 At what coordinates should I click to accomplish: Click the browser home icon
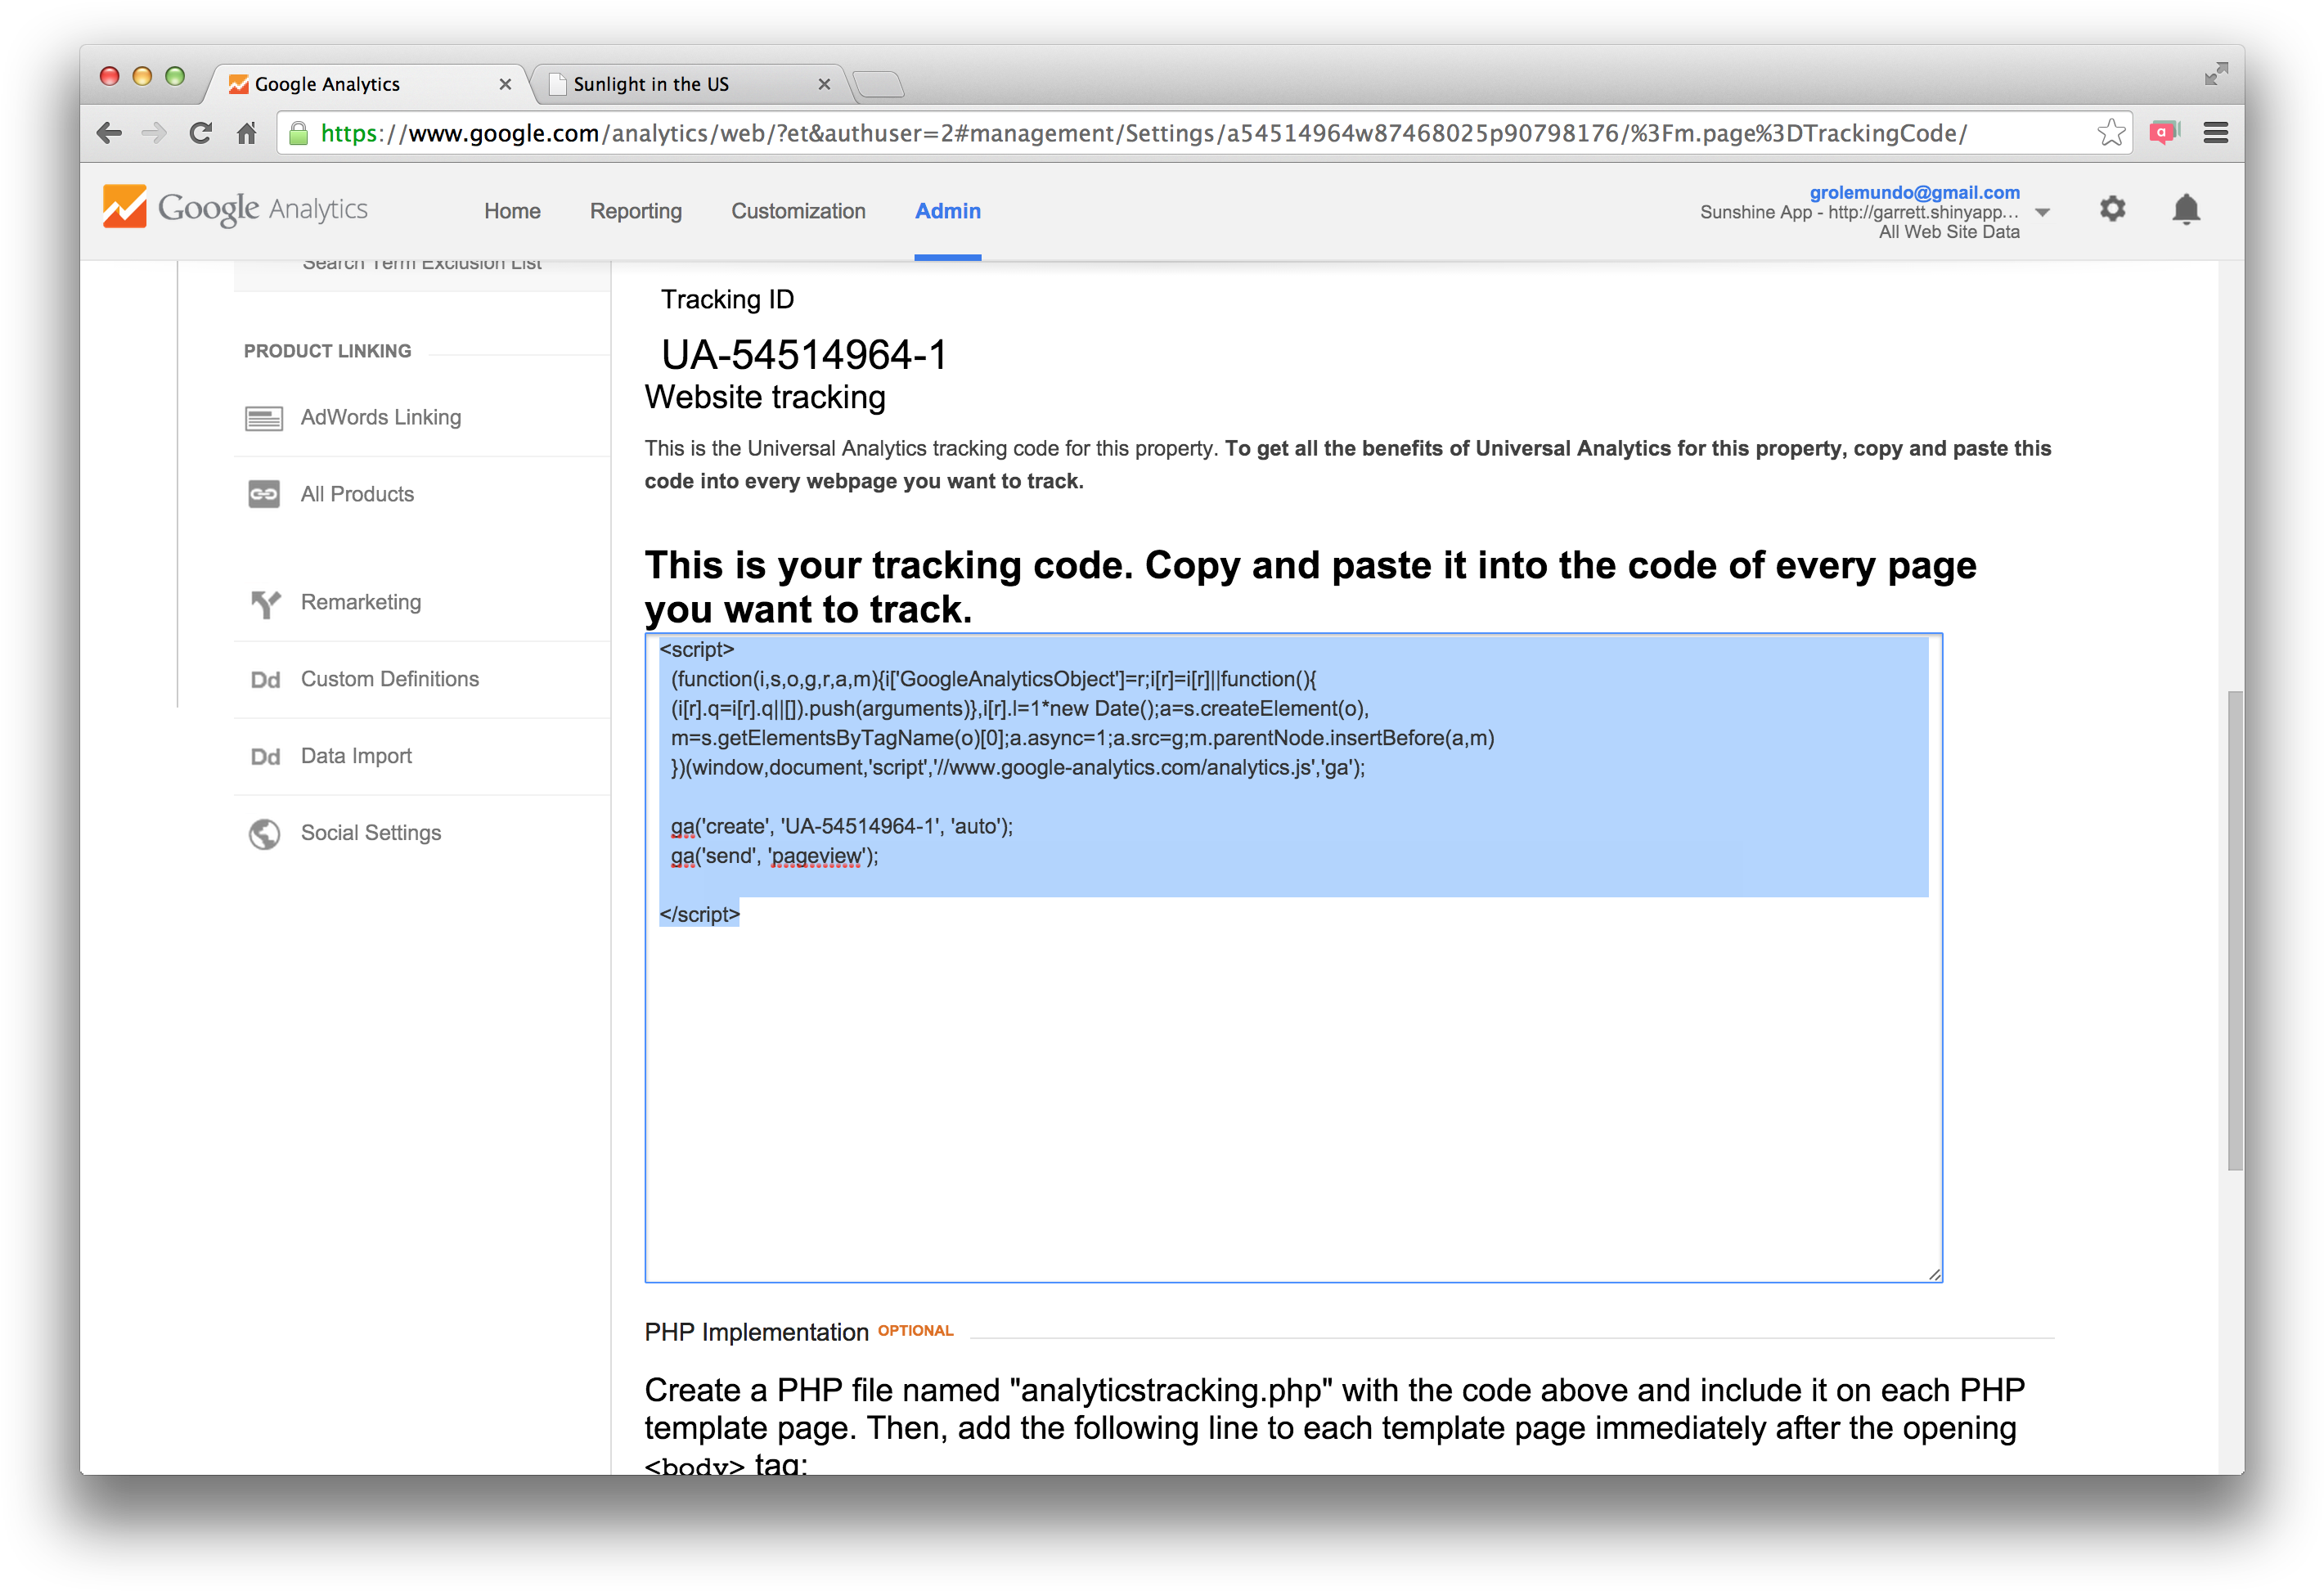246,133
